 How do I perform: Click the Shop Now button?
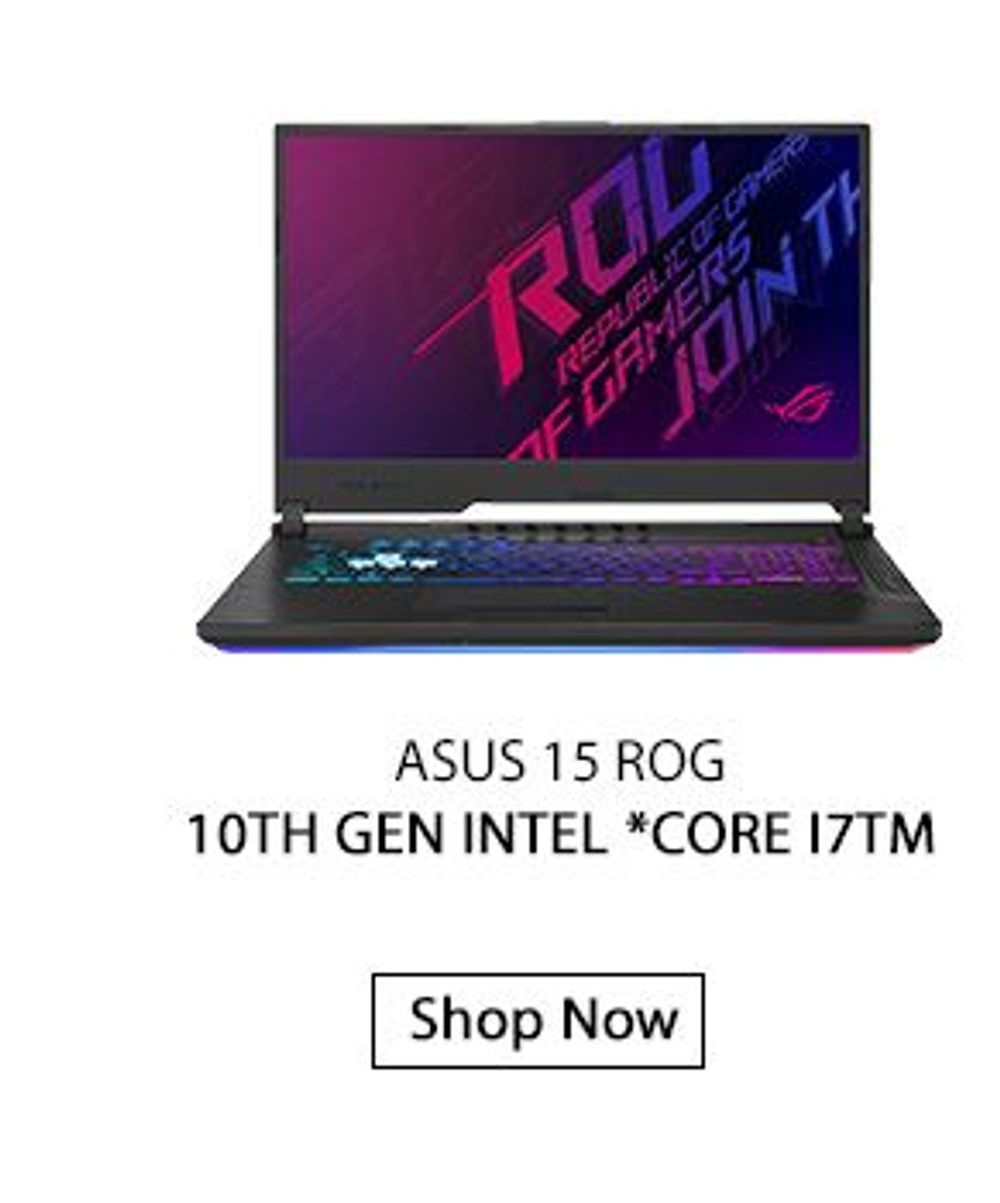click(x=538, y=1020)
